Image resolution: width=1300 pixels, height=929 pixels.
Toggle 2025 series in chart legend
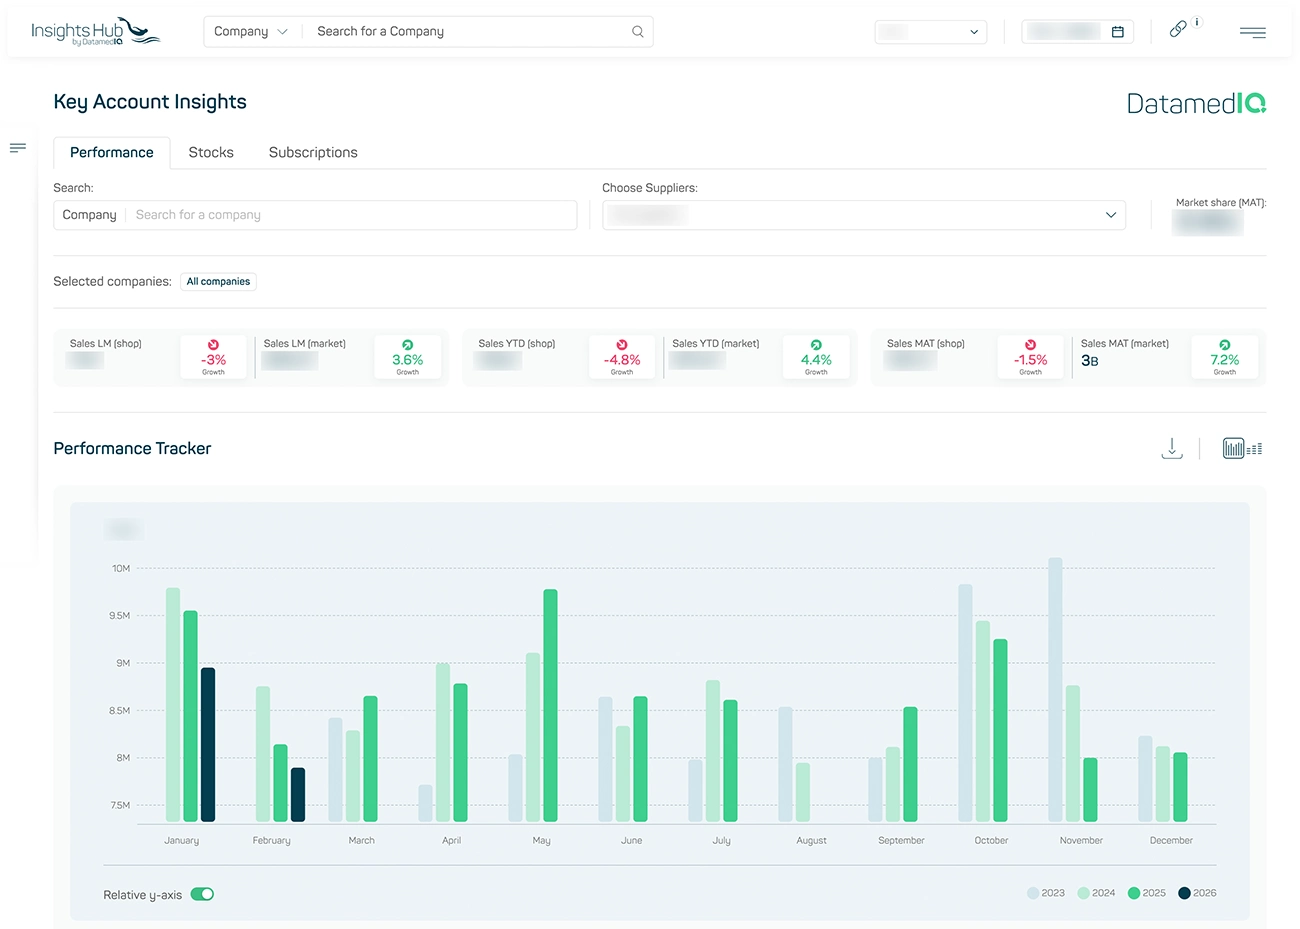pos(1146,893)
